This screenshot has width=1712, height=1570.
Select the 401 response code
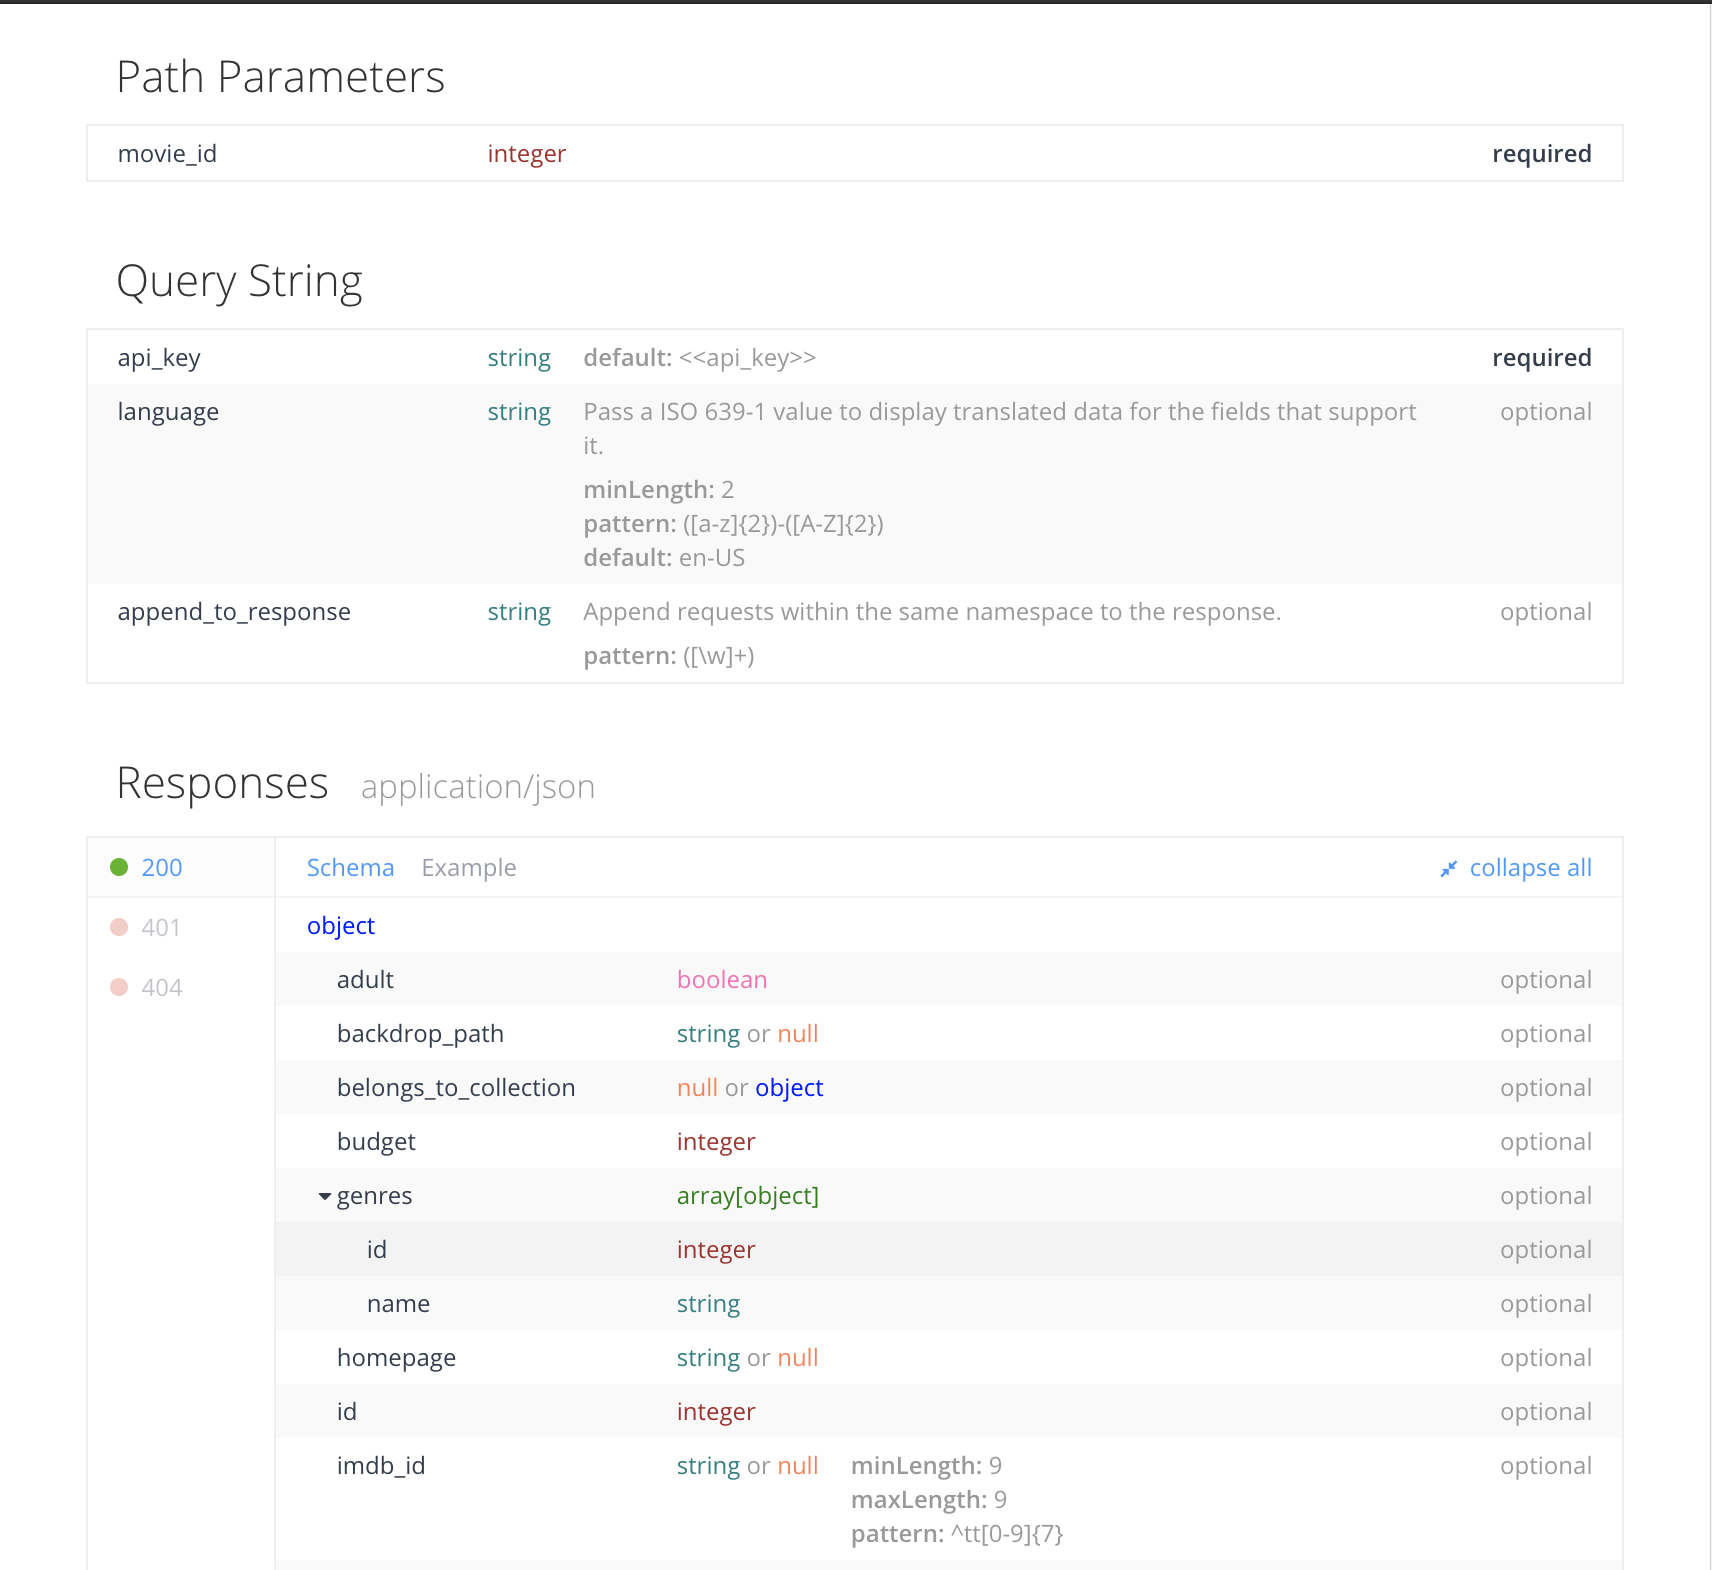tap(161, 928)
